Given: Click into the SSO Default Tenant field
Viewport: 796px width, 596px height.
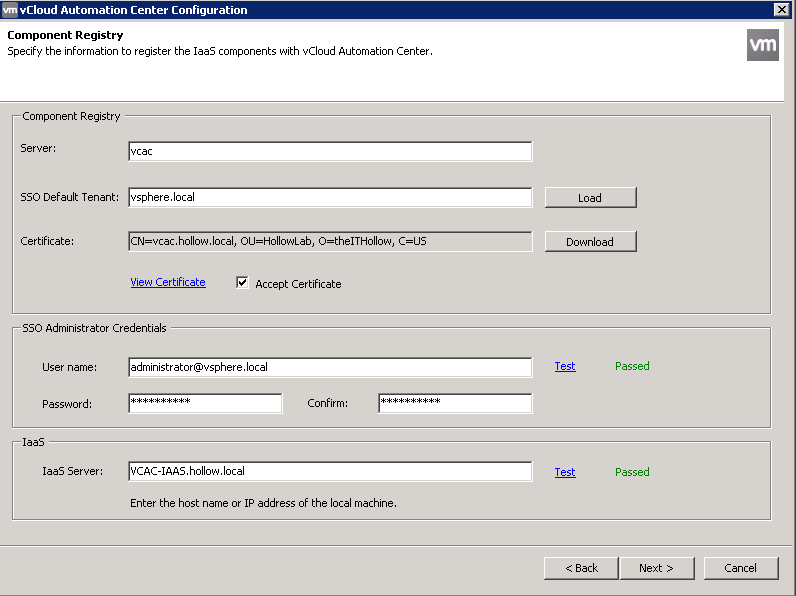Looking at the screenshot, I should coord(330,197).
